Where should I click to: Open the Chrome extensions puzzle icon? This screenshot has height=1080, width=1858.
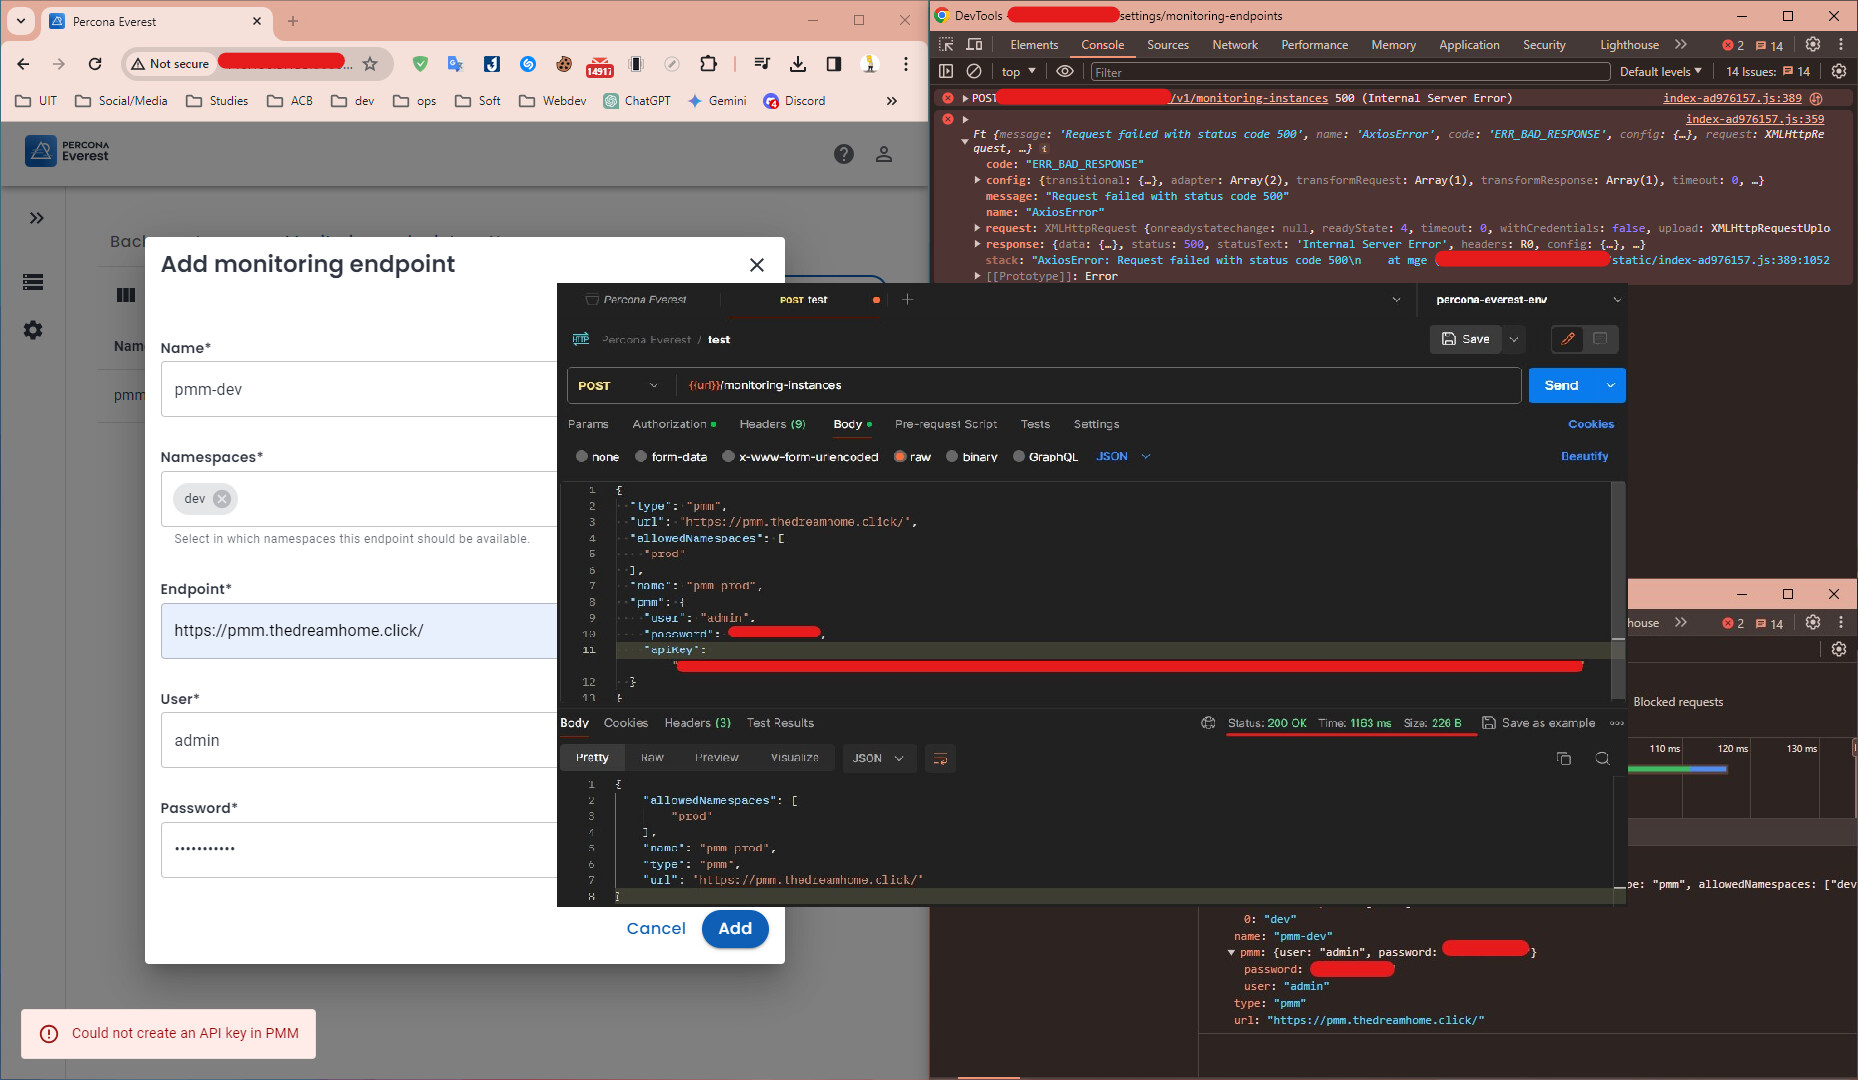[x=708, y=64]
